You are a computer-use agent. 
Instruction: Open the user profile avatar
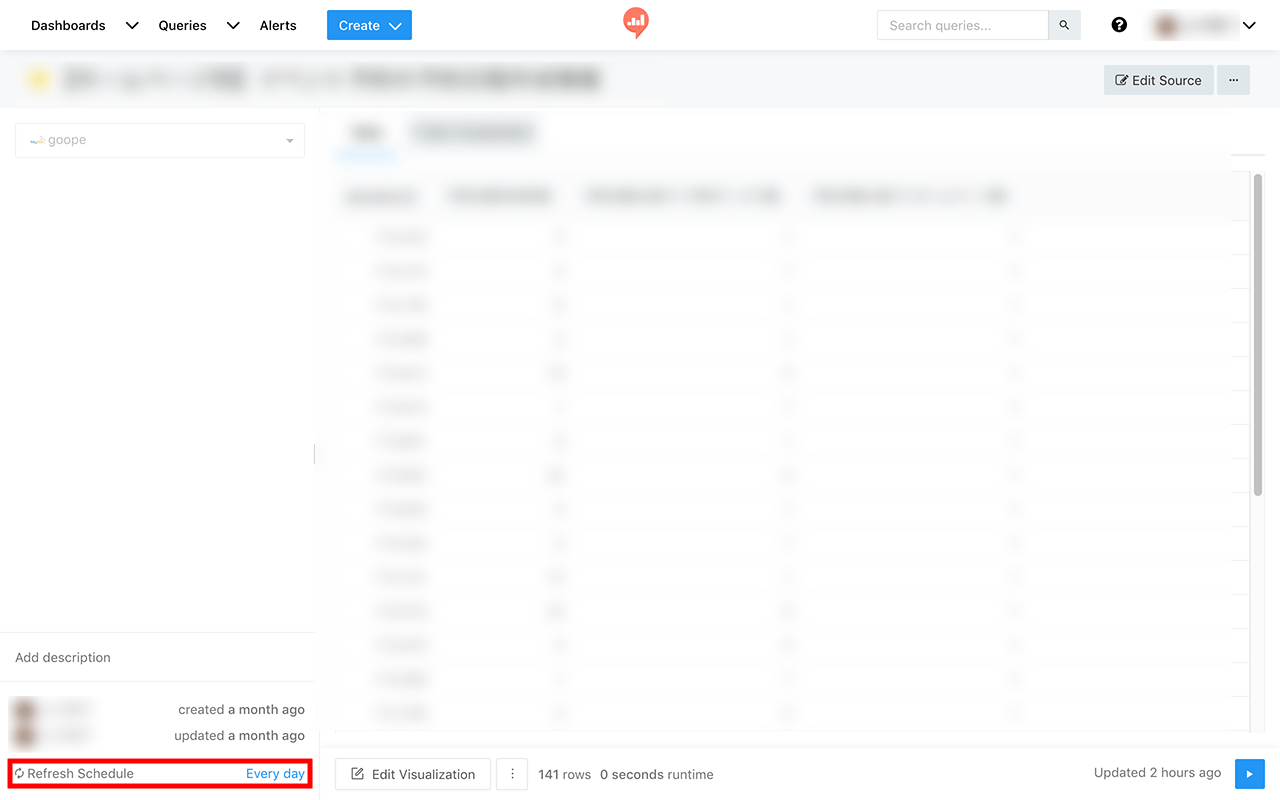(1166, 25)
